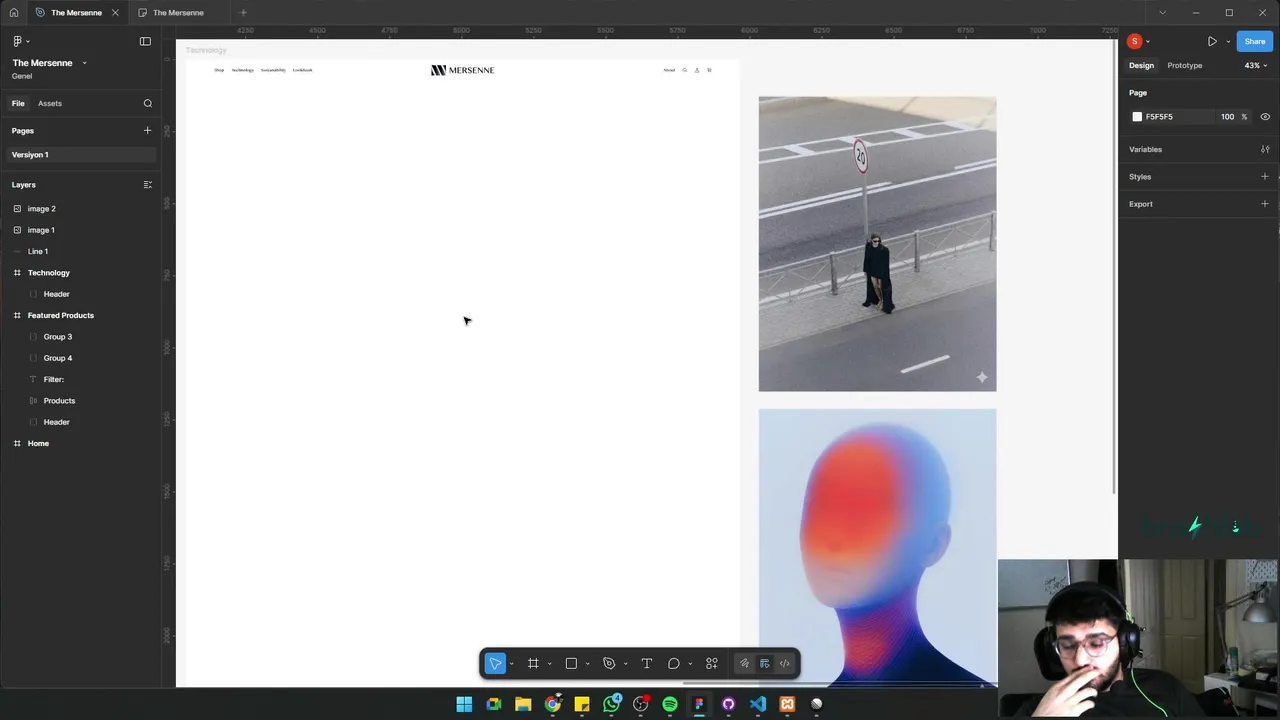Open the present options dropdown arrow

tap(1228, 41)
